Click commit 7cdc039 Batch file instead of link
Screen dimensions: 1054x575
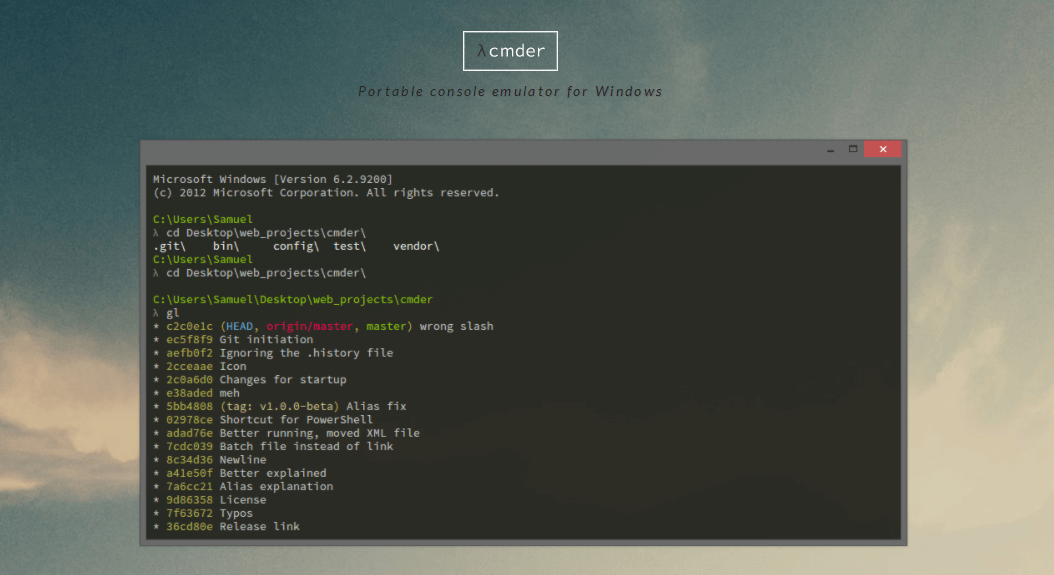pyautogui.click(x=273, y=447)
